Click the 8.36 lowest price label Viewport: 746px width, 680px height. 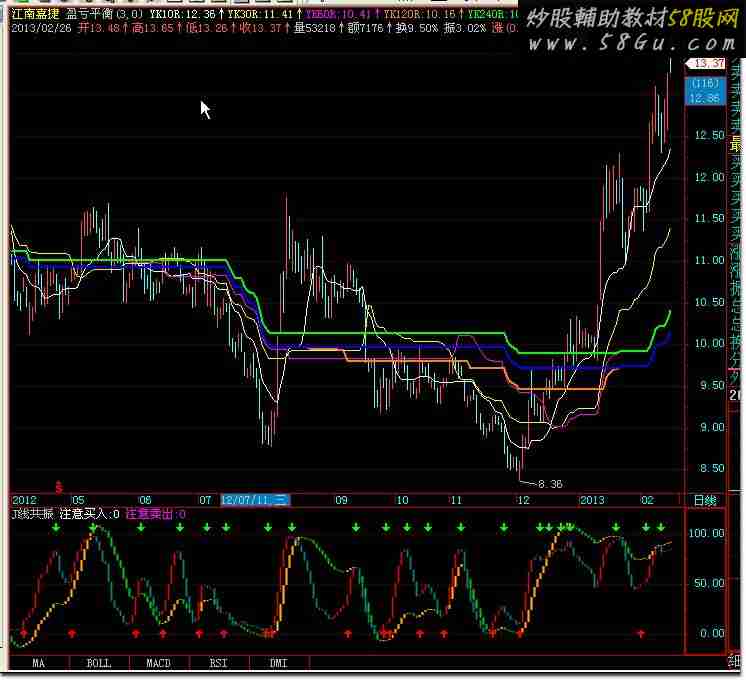(550, 484)
